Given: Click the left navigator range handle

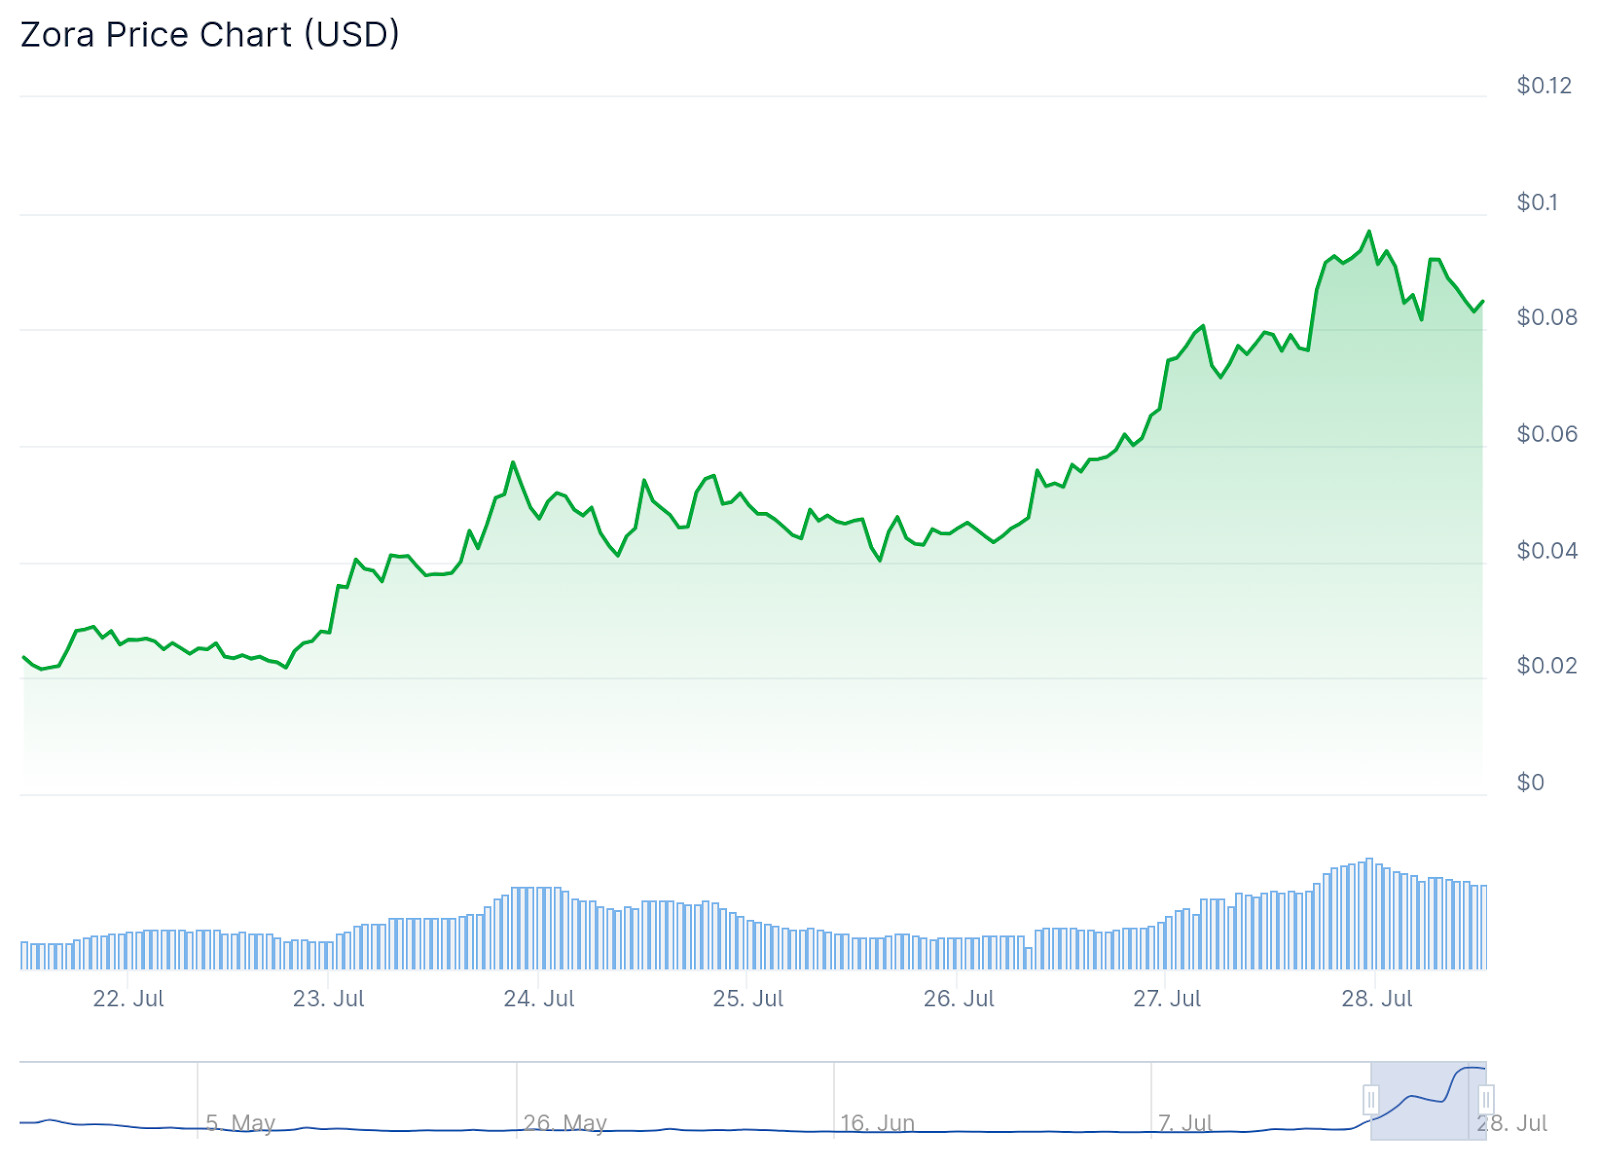Looking at the screenshot, I should 1370,1100.
